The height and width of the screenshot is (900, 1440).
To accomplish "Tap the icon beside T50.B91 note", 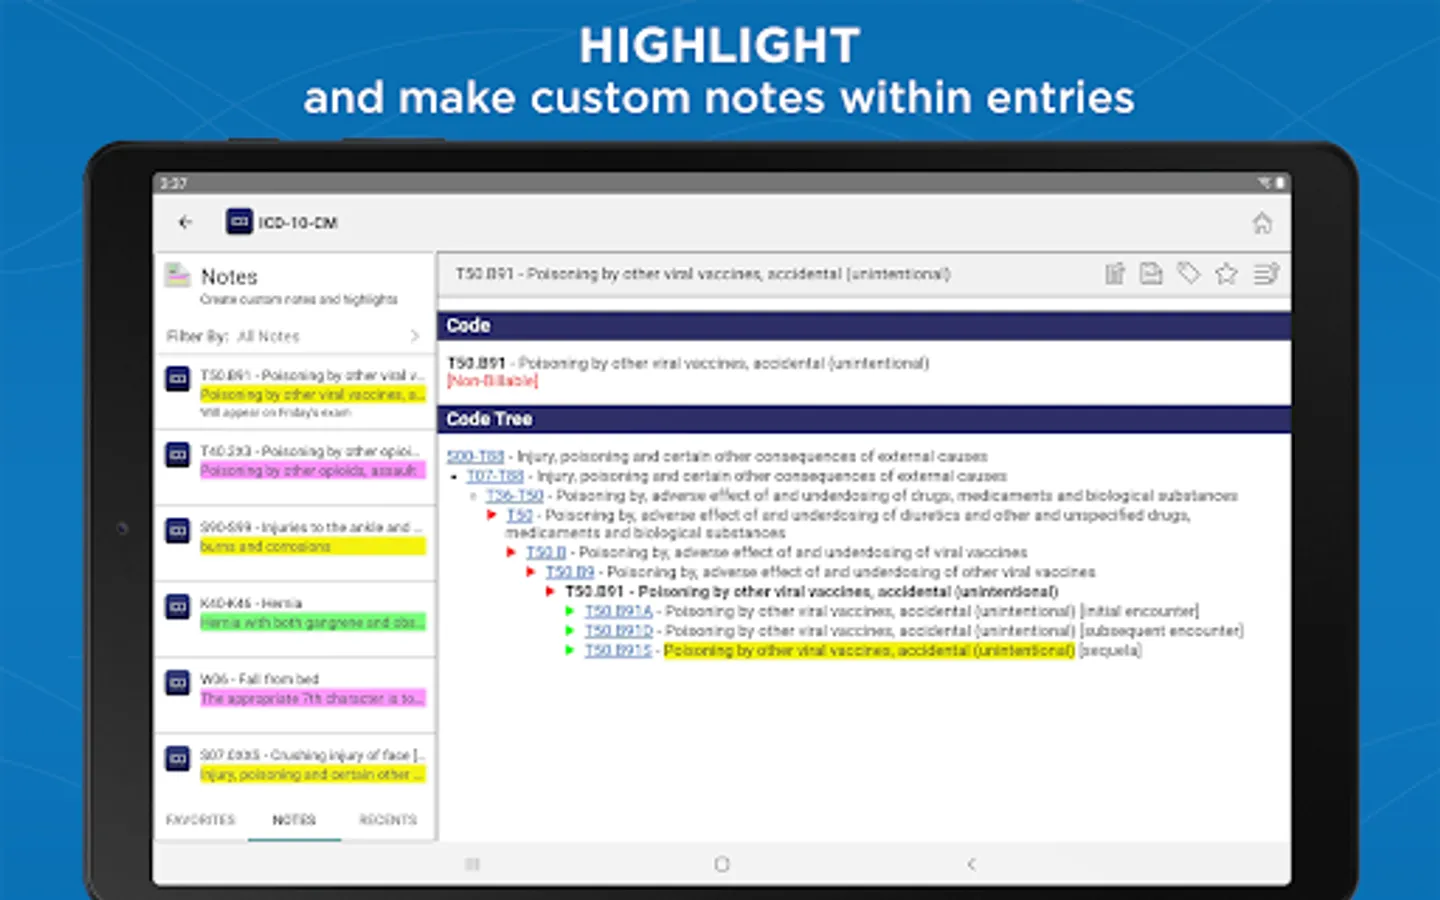I will click(x=177, y=378).
